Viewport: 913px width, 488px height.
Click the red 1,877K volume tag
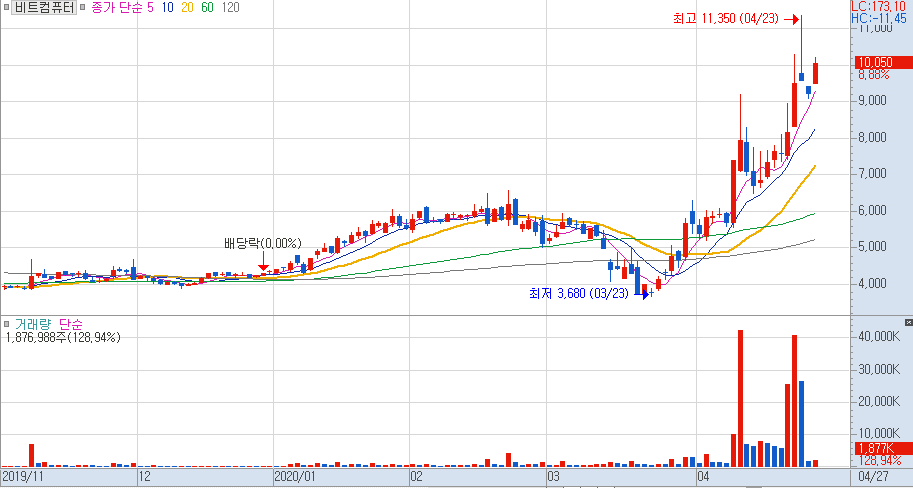pos(883,448)
